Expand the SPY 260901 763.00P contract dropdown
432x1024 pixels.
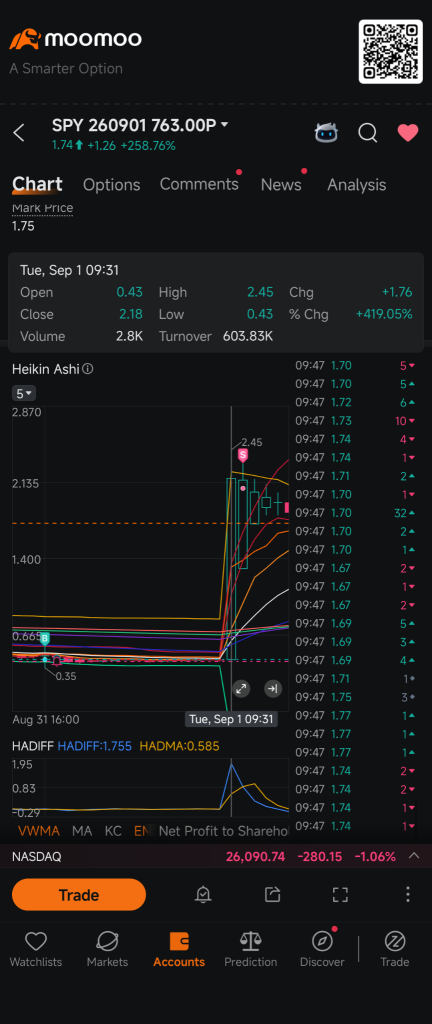(224, 124)
